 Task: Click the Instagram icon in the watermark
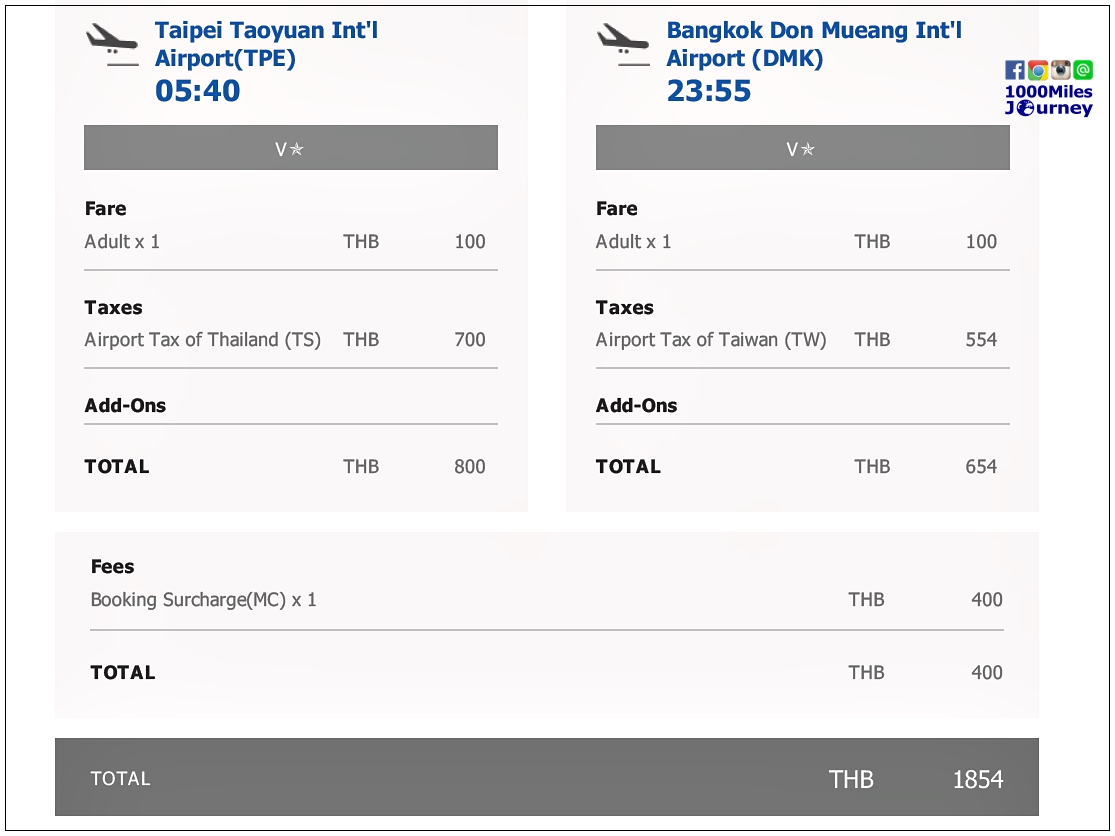coord(1060,70)
